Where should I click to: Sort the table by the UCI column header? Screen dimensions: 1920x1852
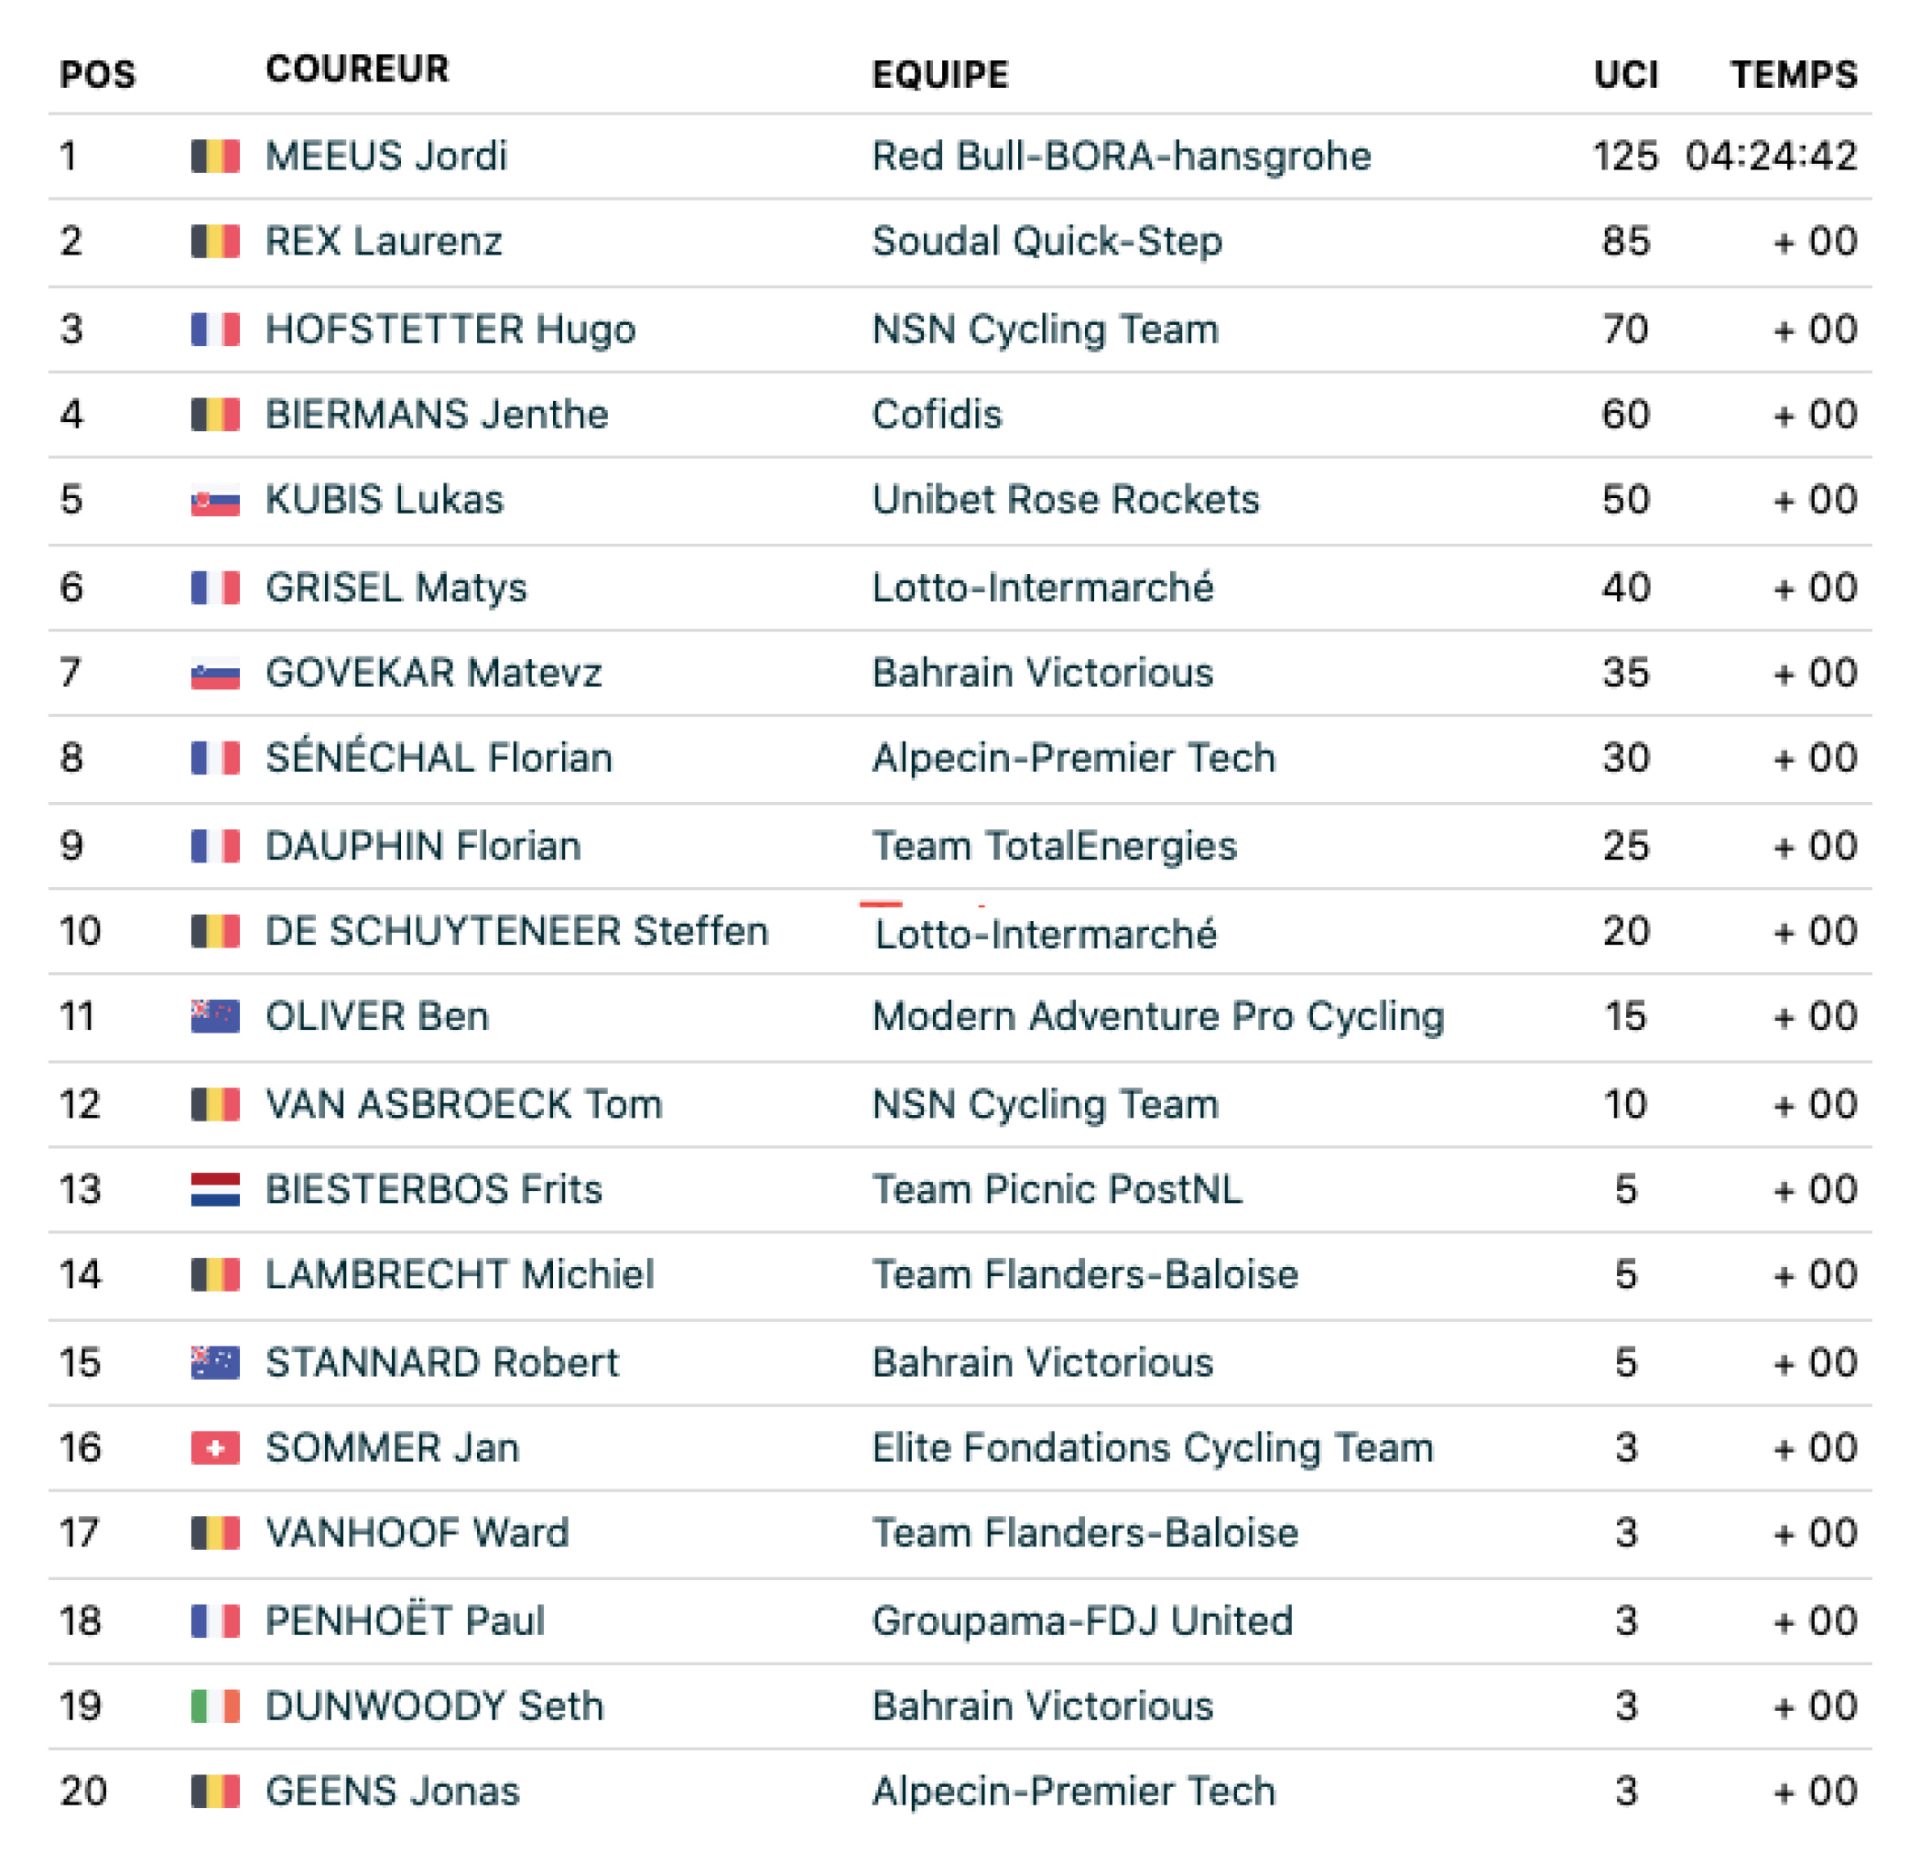[1625, 74]
